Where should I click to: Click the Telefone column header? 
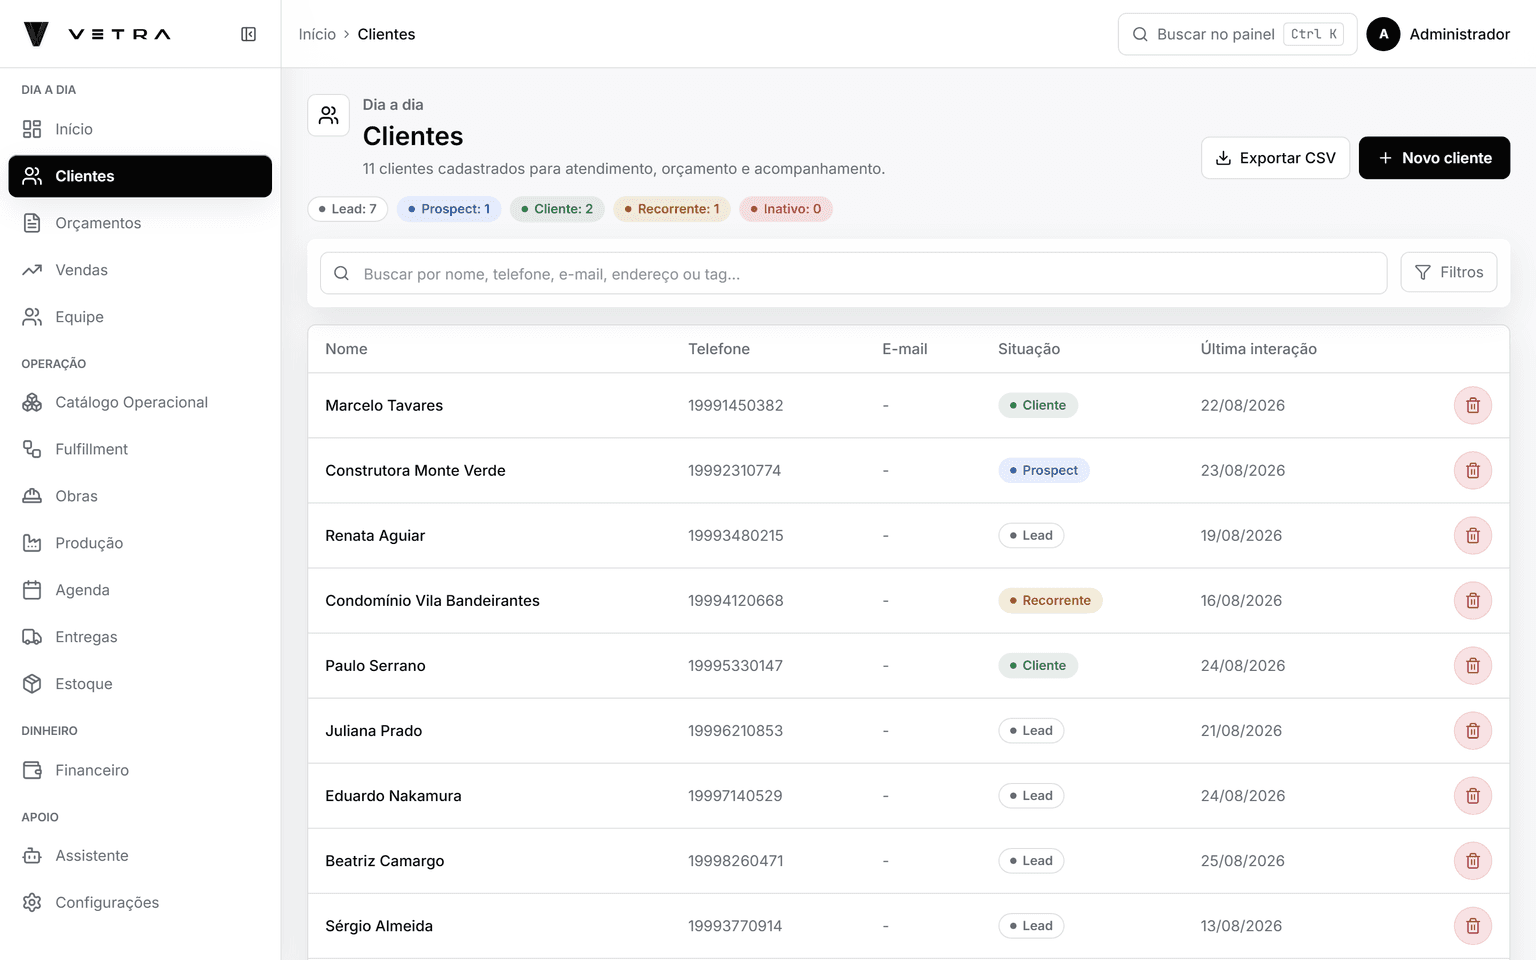[719, 349]
